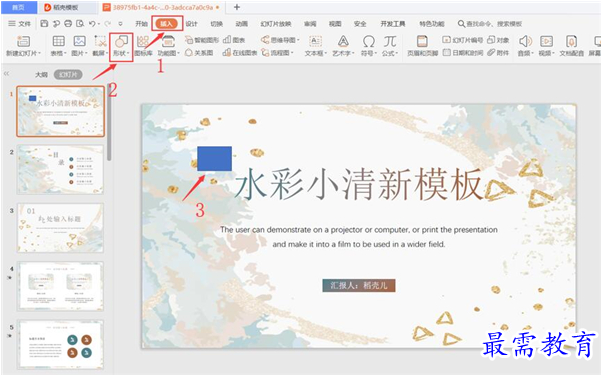Open the Animation (动画) tab
The height and width of the screenshot is (376, 604).
(242, 24)
